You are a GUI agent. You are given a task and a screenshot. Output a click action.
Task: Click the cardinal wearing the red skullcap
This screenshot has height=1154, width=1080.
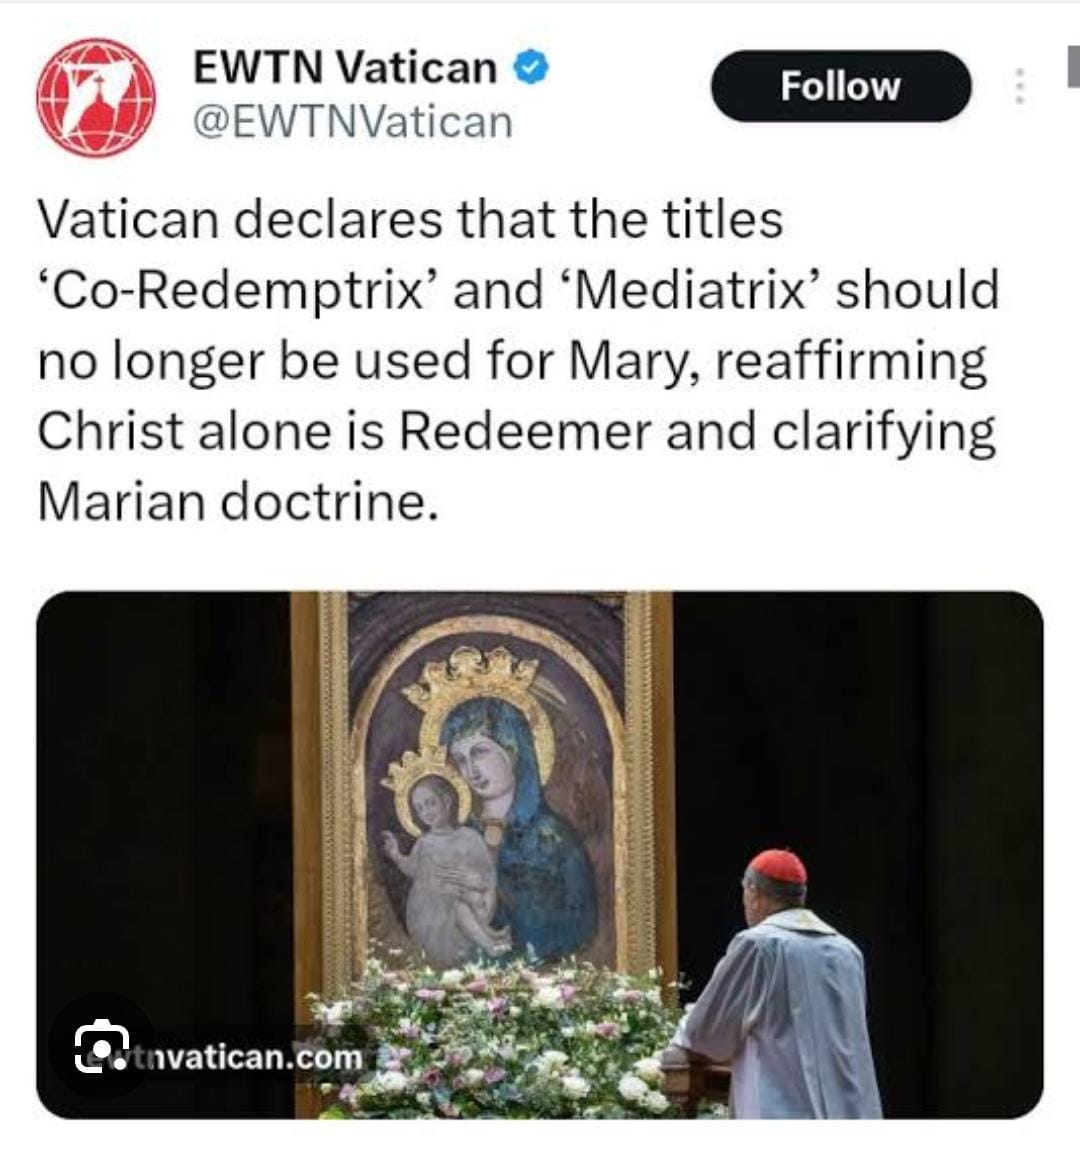[779, 985]
